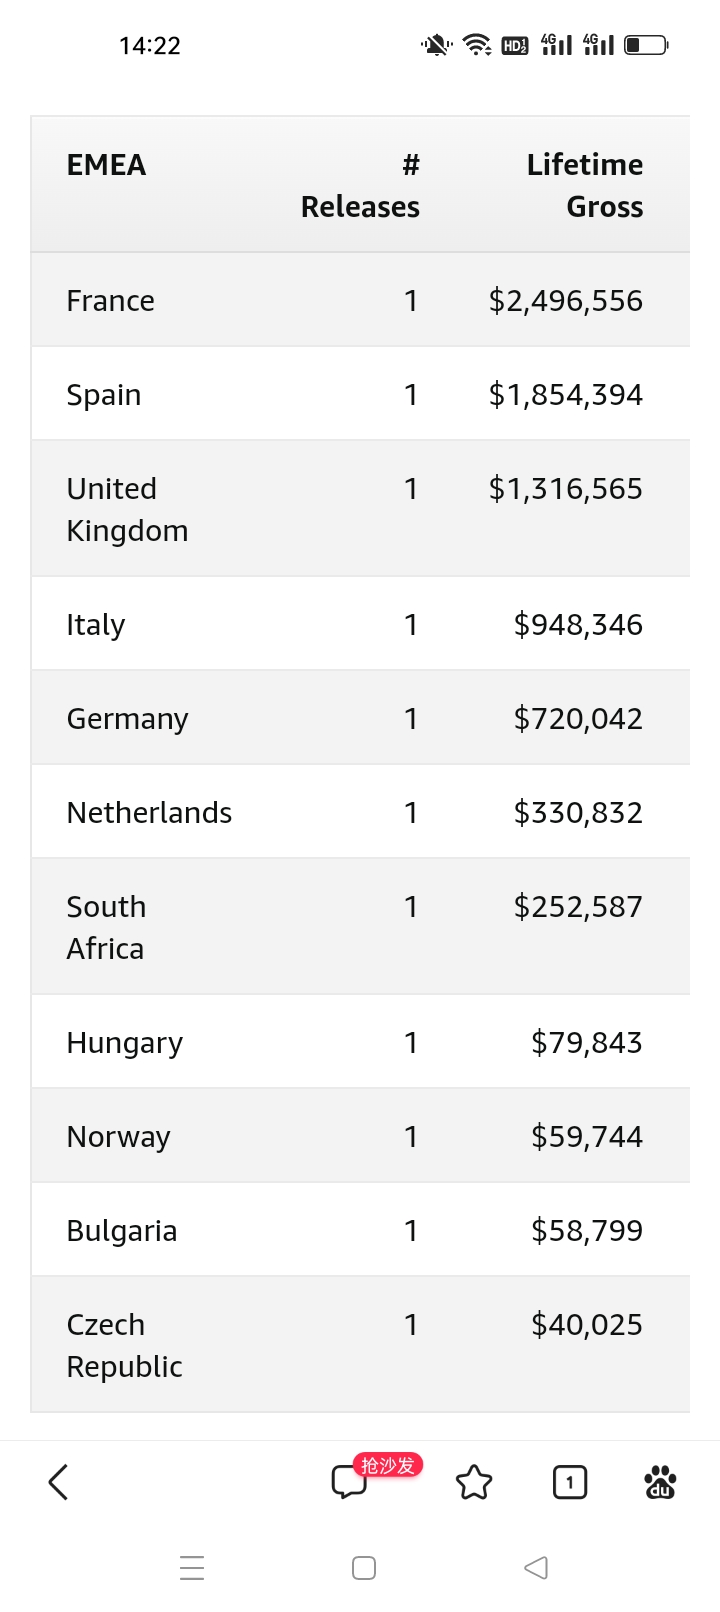Select the Germany row
The width and height of the screenshot is (720, 1612).
[x=360, y=718]
